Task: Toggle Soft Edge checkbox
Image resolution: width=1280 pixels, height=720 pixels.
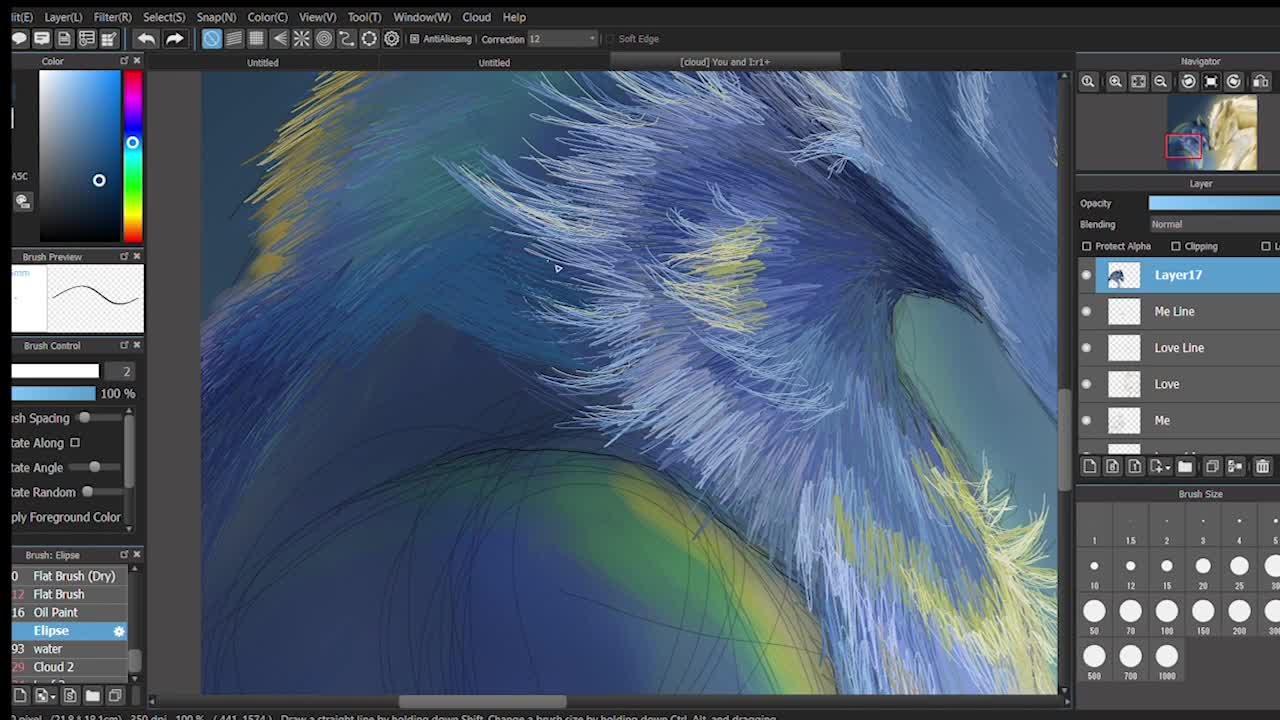Action: [x=610, y=39]
